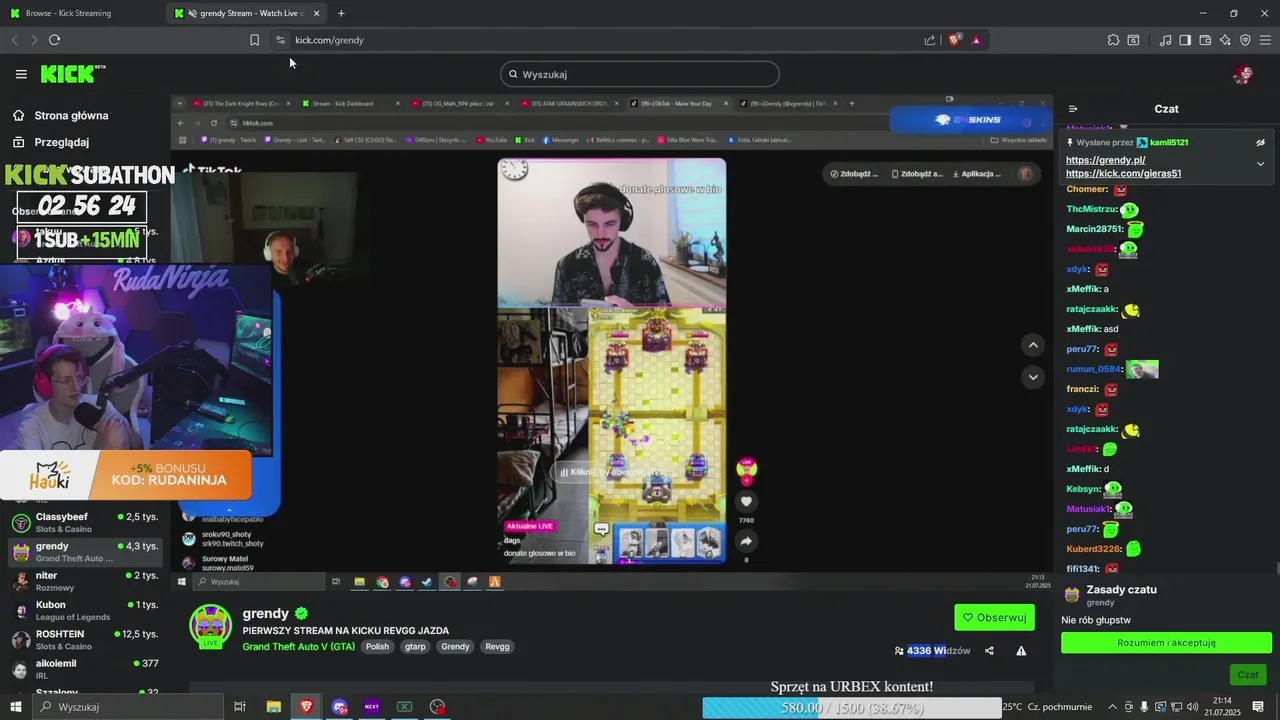Open user profile avatar
The width and height of the screenshot is (1280, 720).
pyautogui.click(x=1243, y=74)
